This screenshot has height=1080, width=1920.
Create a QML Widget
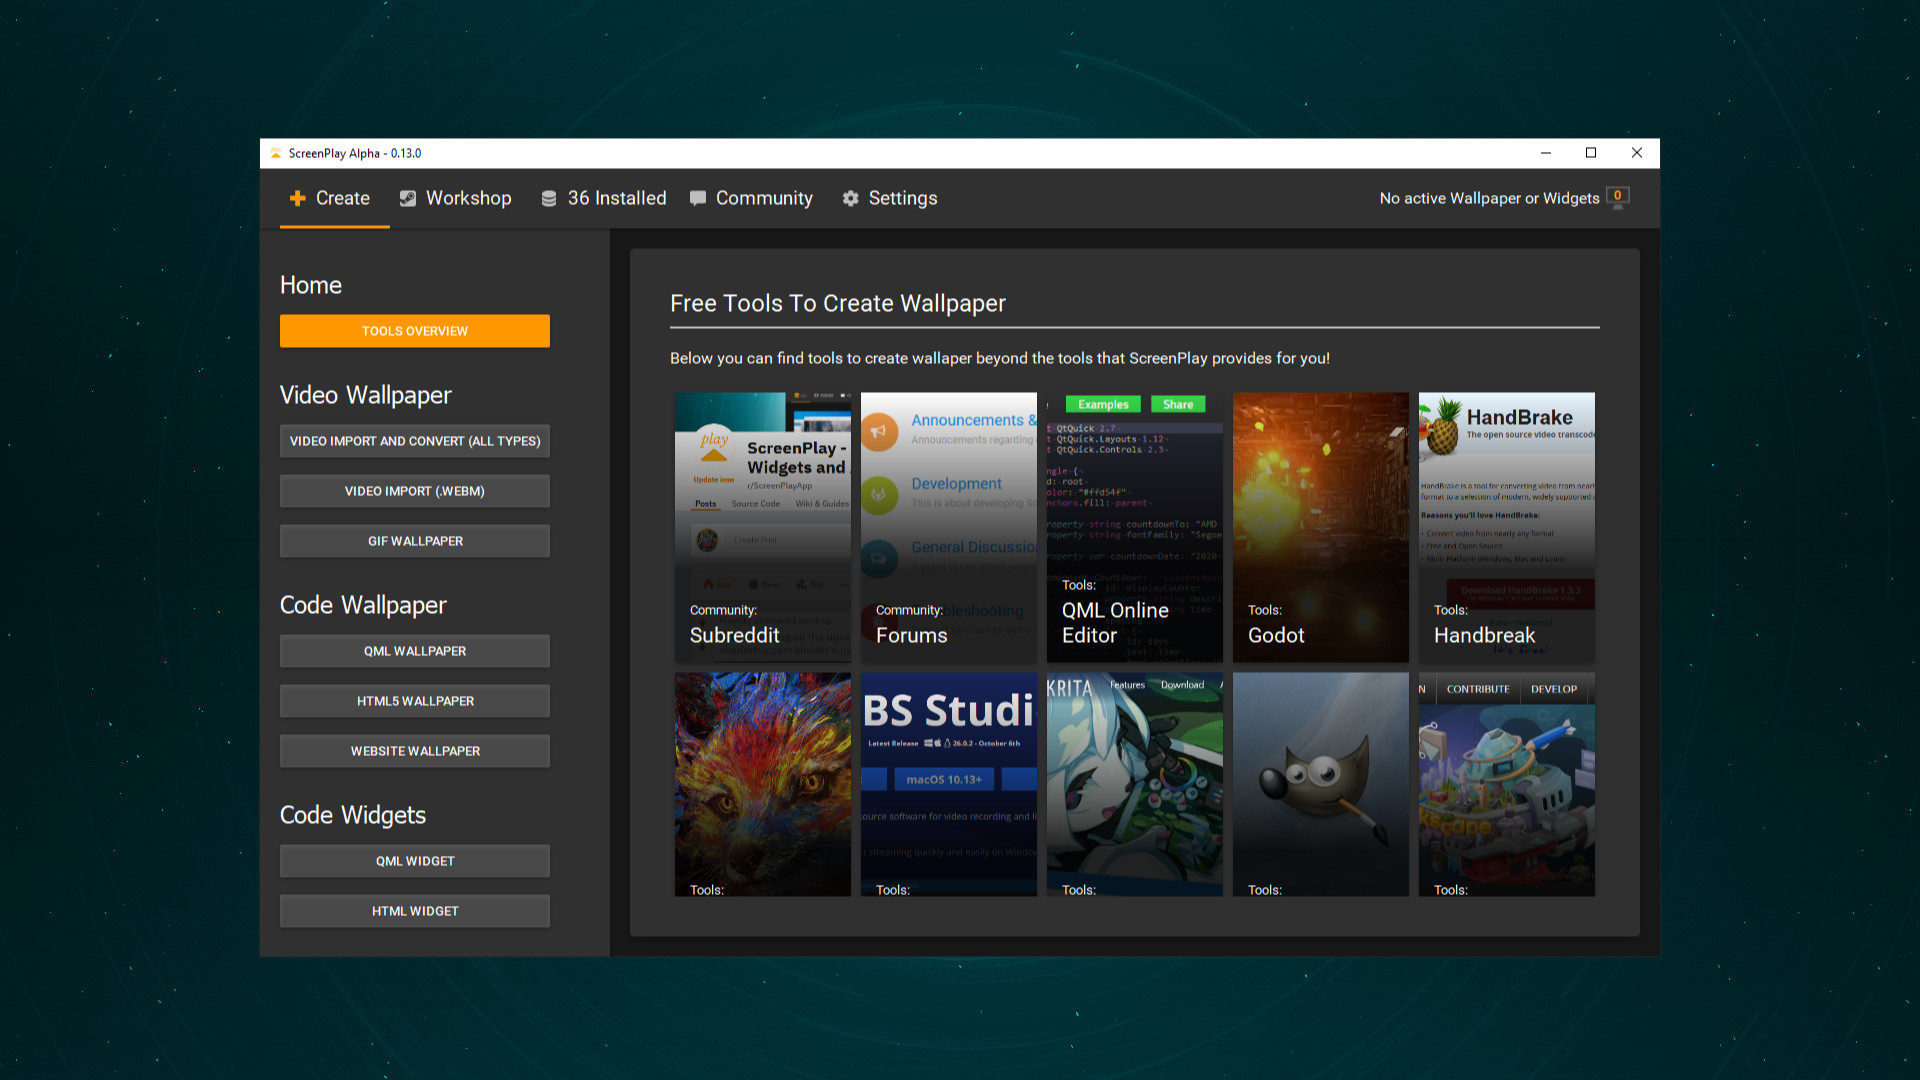pos(414,861)
